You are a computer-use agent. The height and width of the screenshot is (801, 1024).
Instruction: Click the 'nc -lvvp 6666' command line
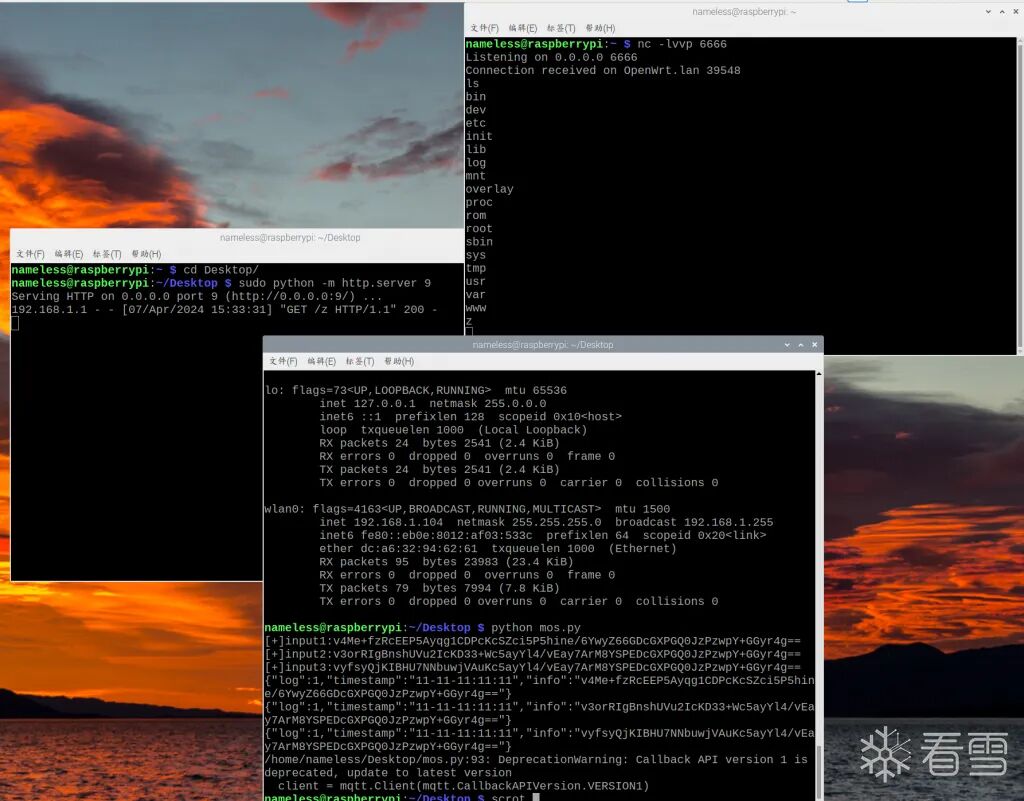click(596, 44)
